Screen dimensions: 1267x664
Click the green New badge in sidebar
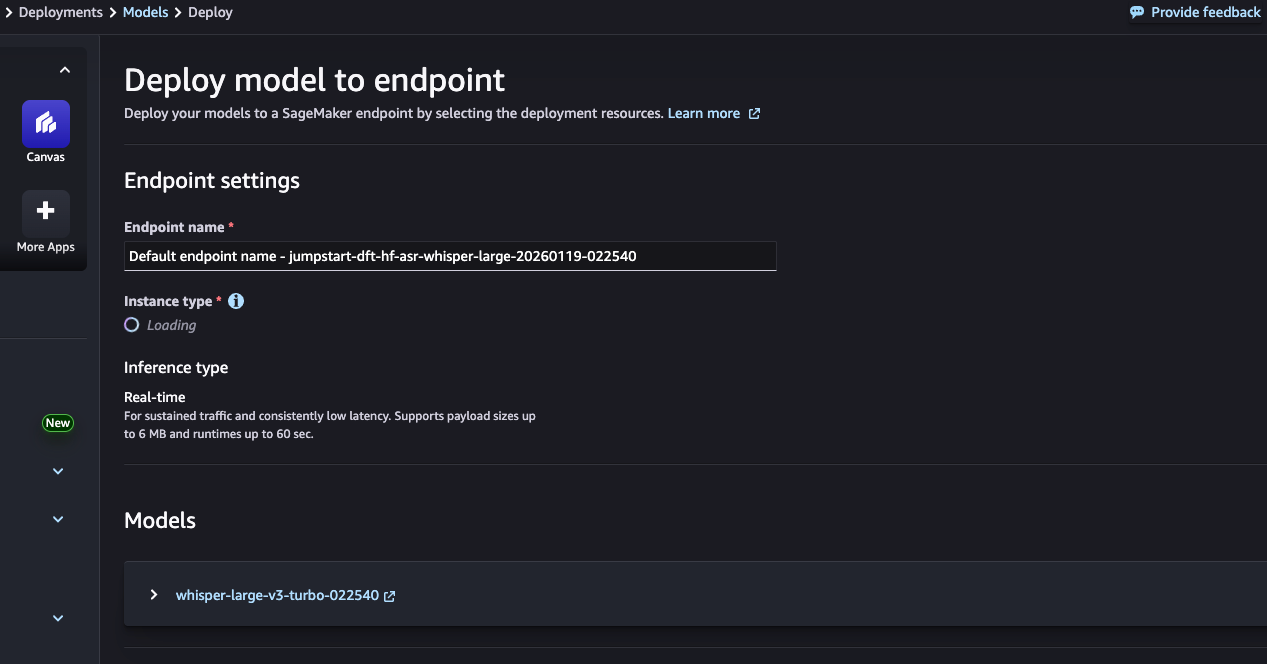pyautogui.click(x=58, y=423)
